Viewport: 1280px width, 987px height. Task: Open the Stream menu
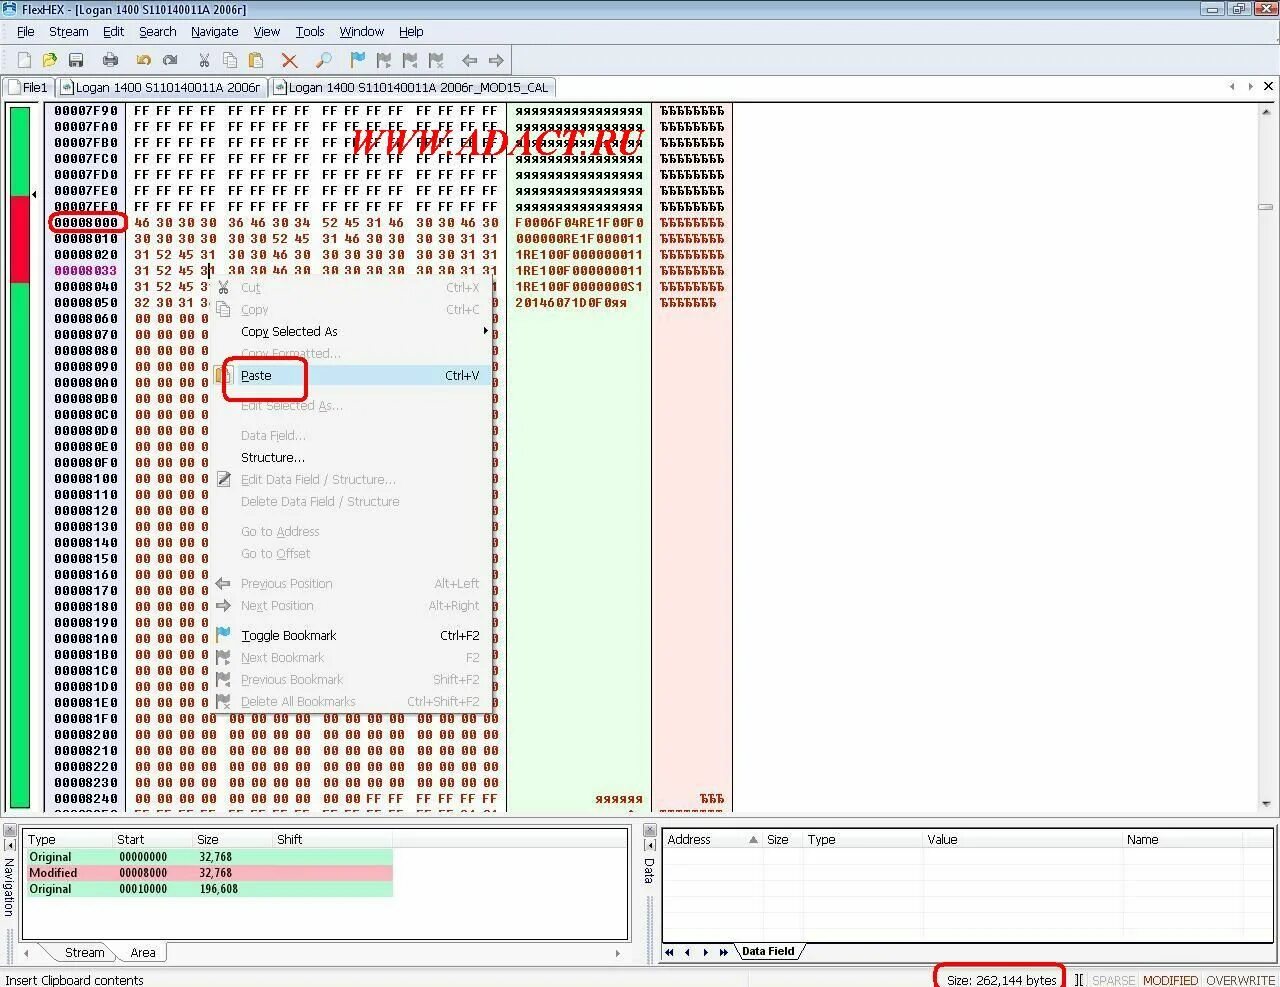click(69, 31)
